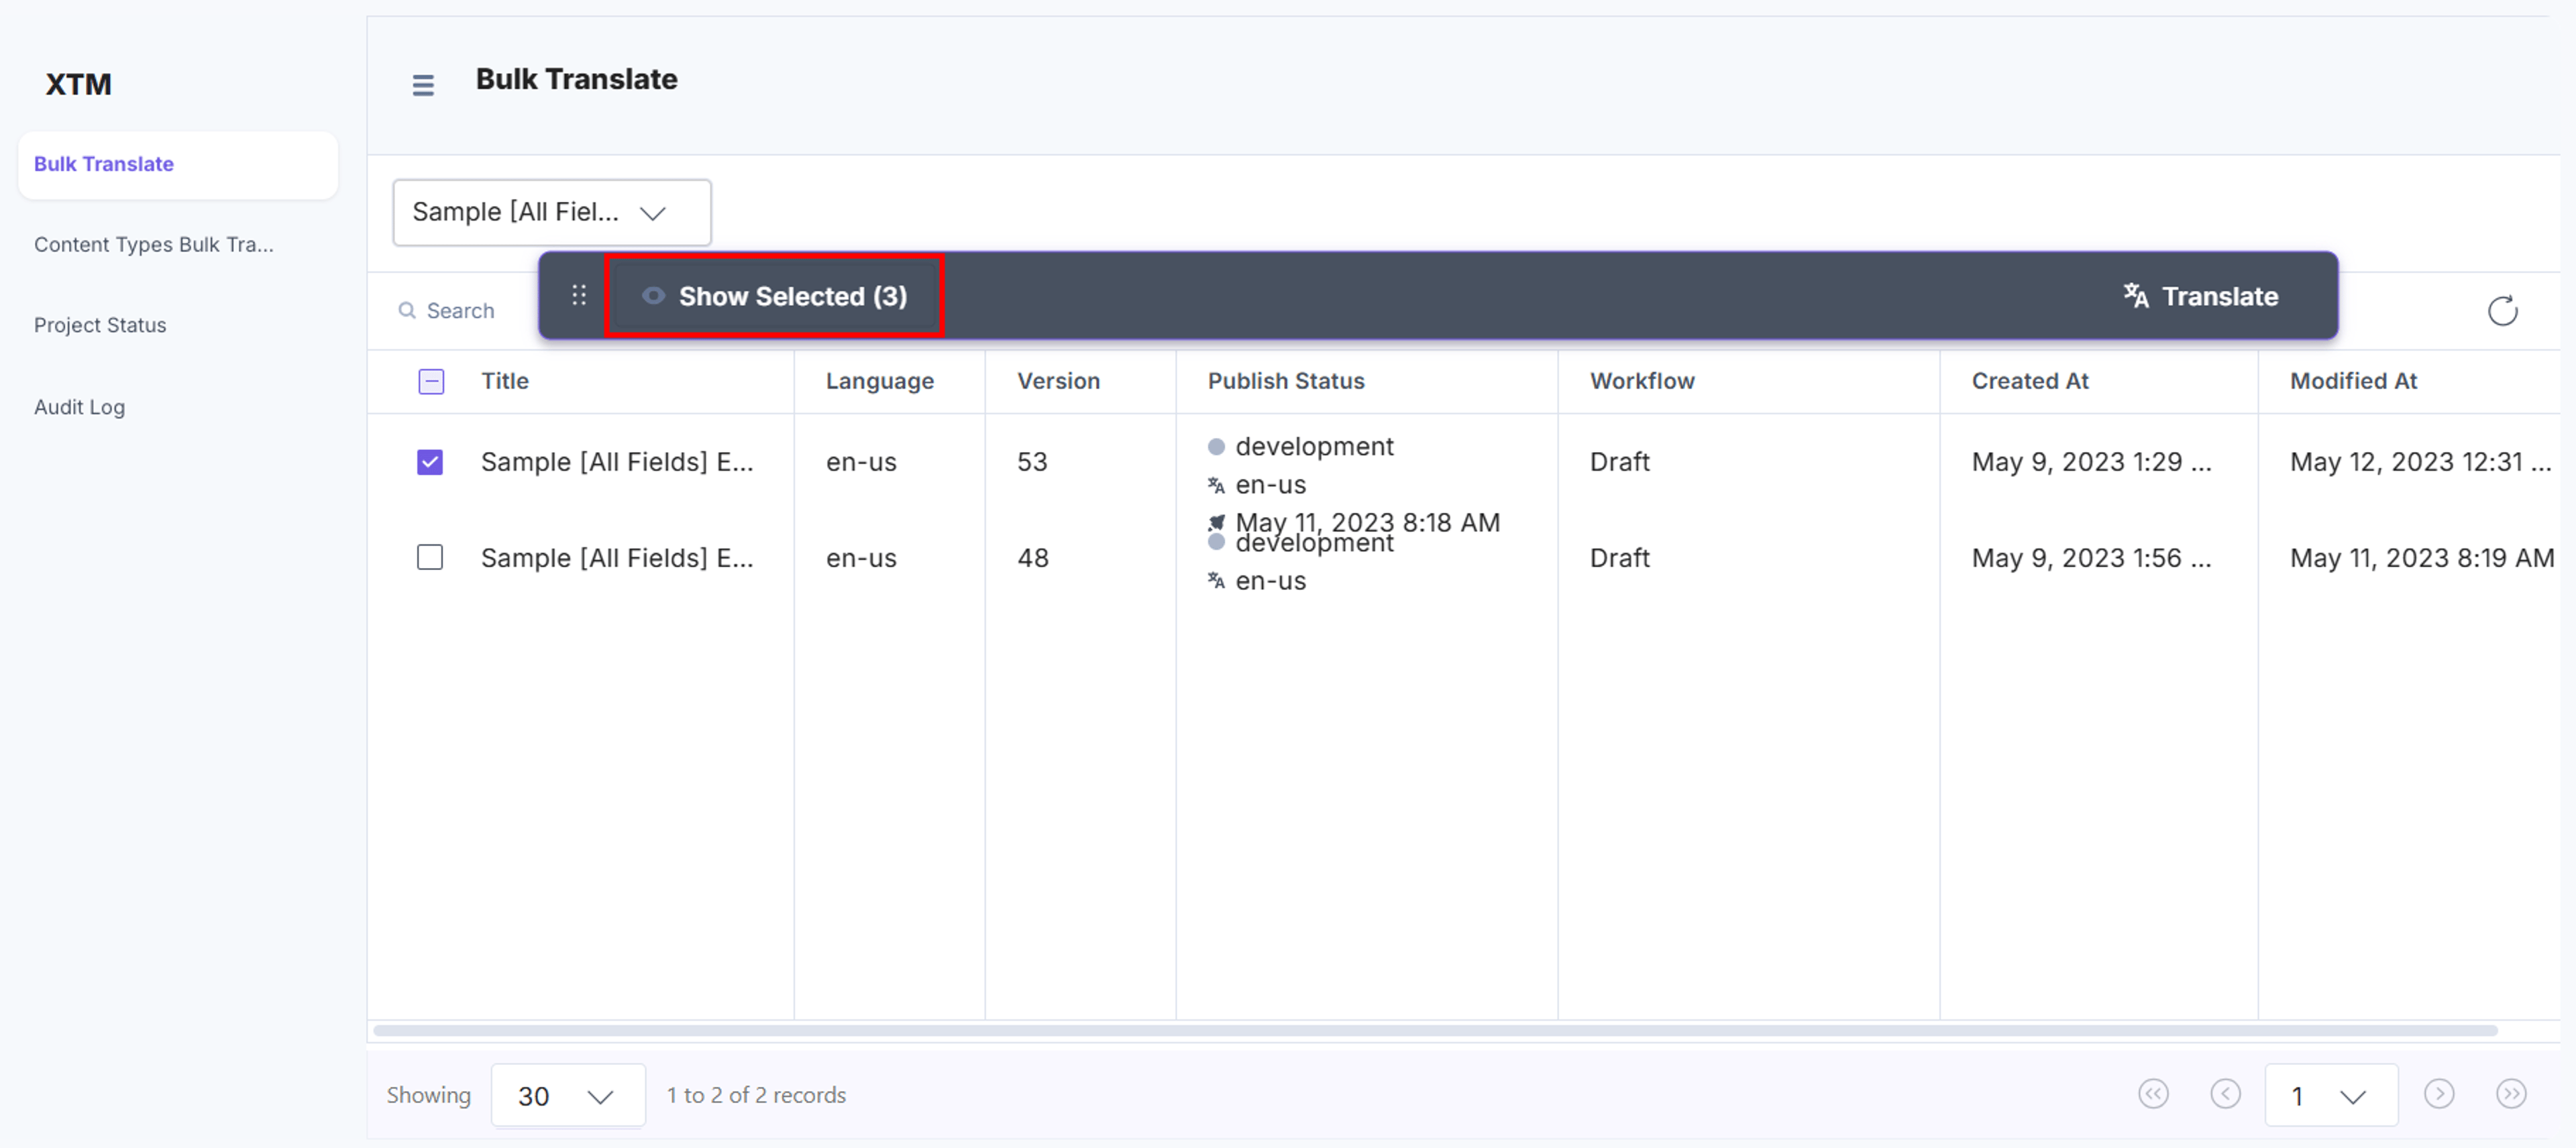Screen dimensions: 2576x1148
Task: Click the 1 to 2 of 2 records text
Action: click(756, 1095)
